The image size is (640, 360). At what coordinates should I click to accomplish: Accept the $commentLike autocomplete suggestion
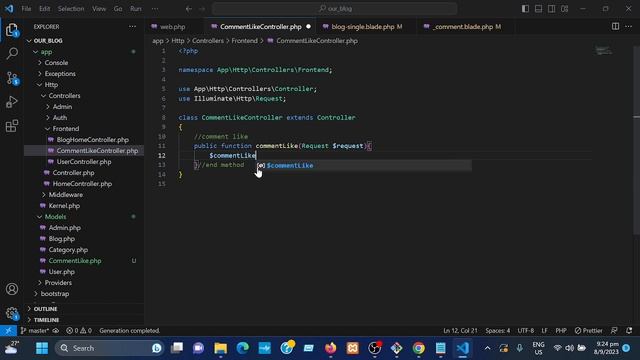[x=364, y=165]
